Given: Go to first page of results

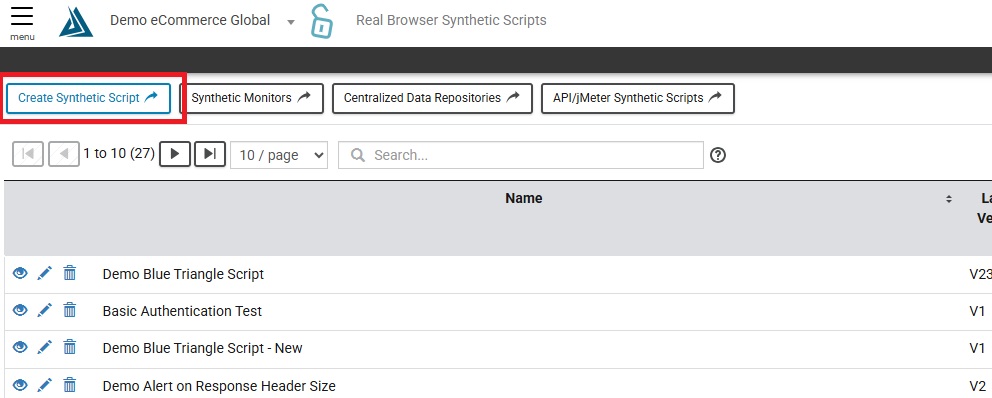Looking at the screenshot, I should coord(28,154).
